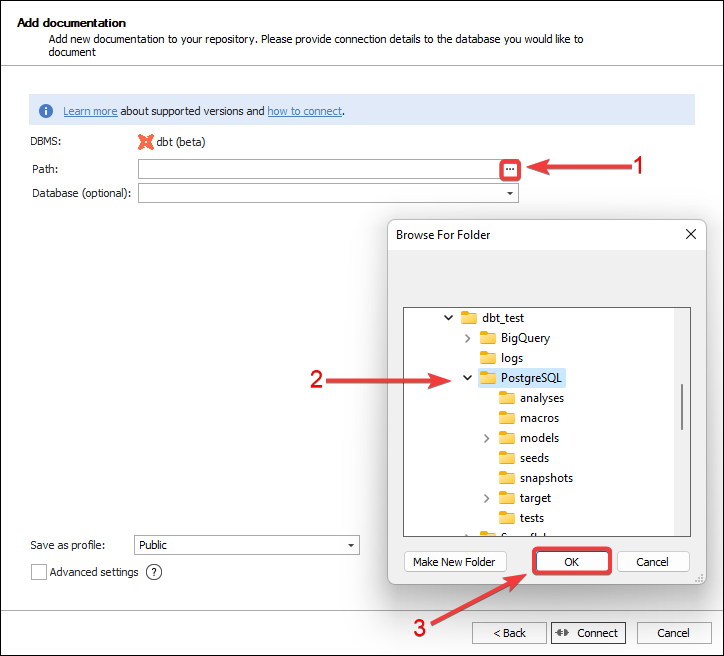724x656 pixels.
Task: Click the dbt logo icon
Action: point(146,142)
